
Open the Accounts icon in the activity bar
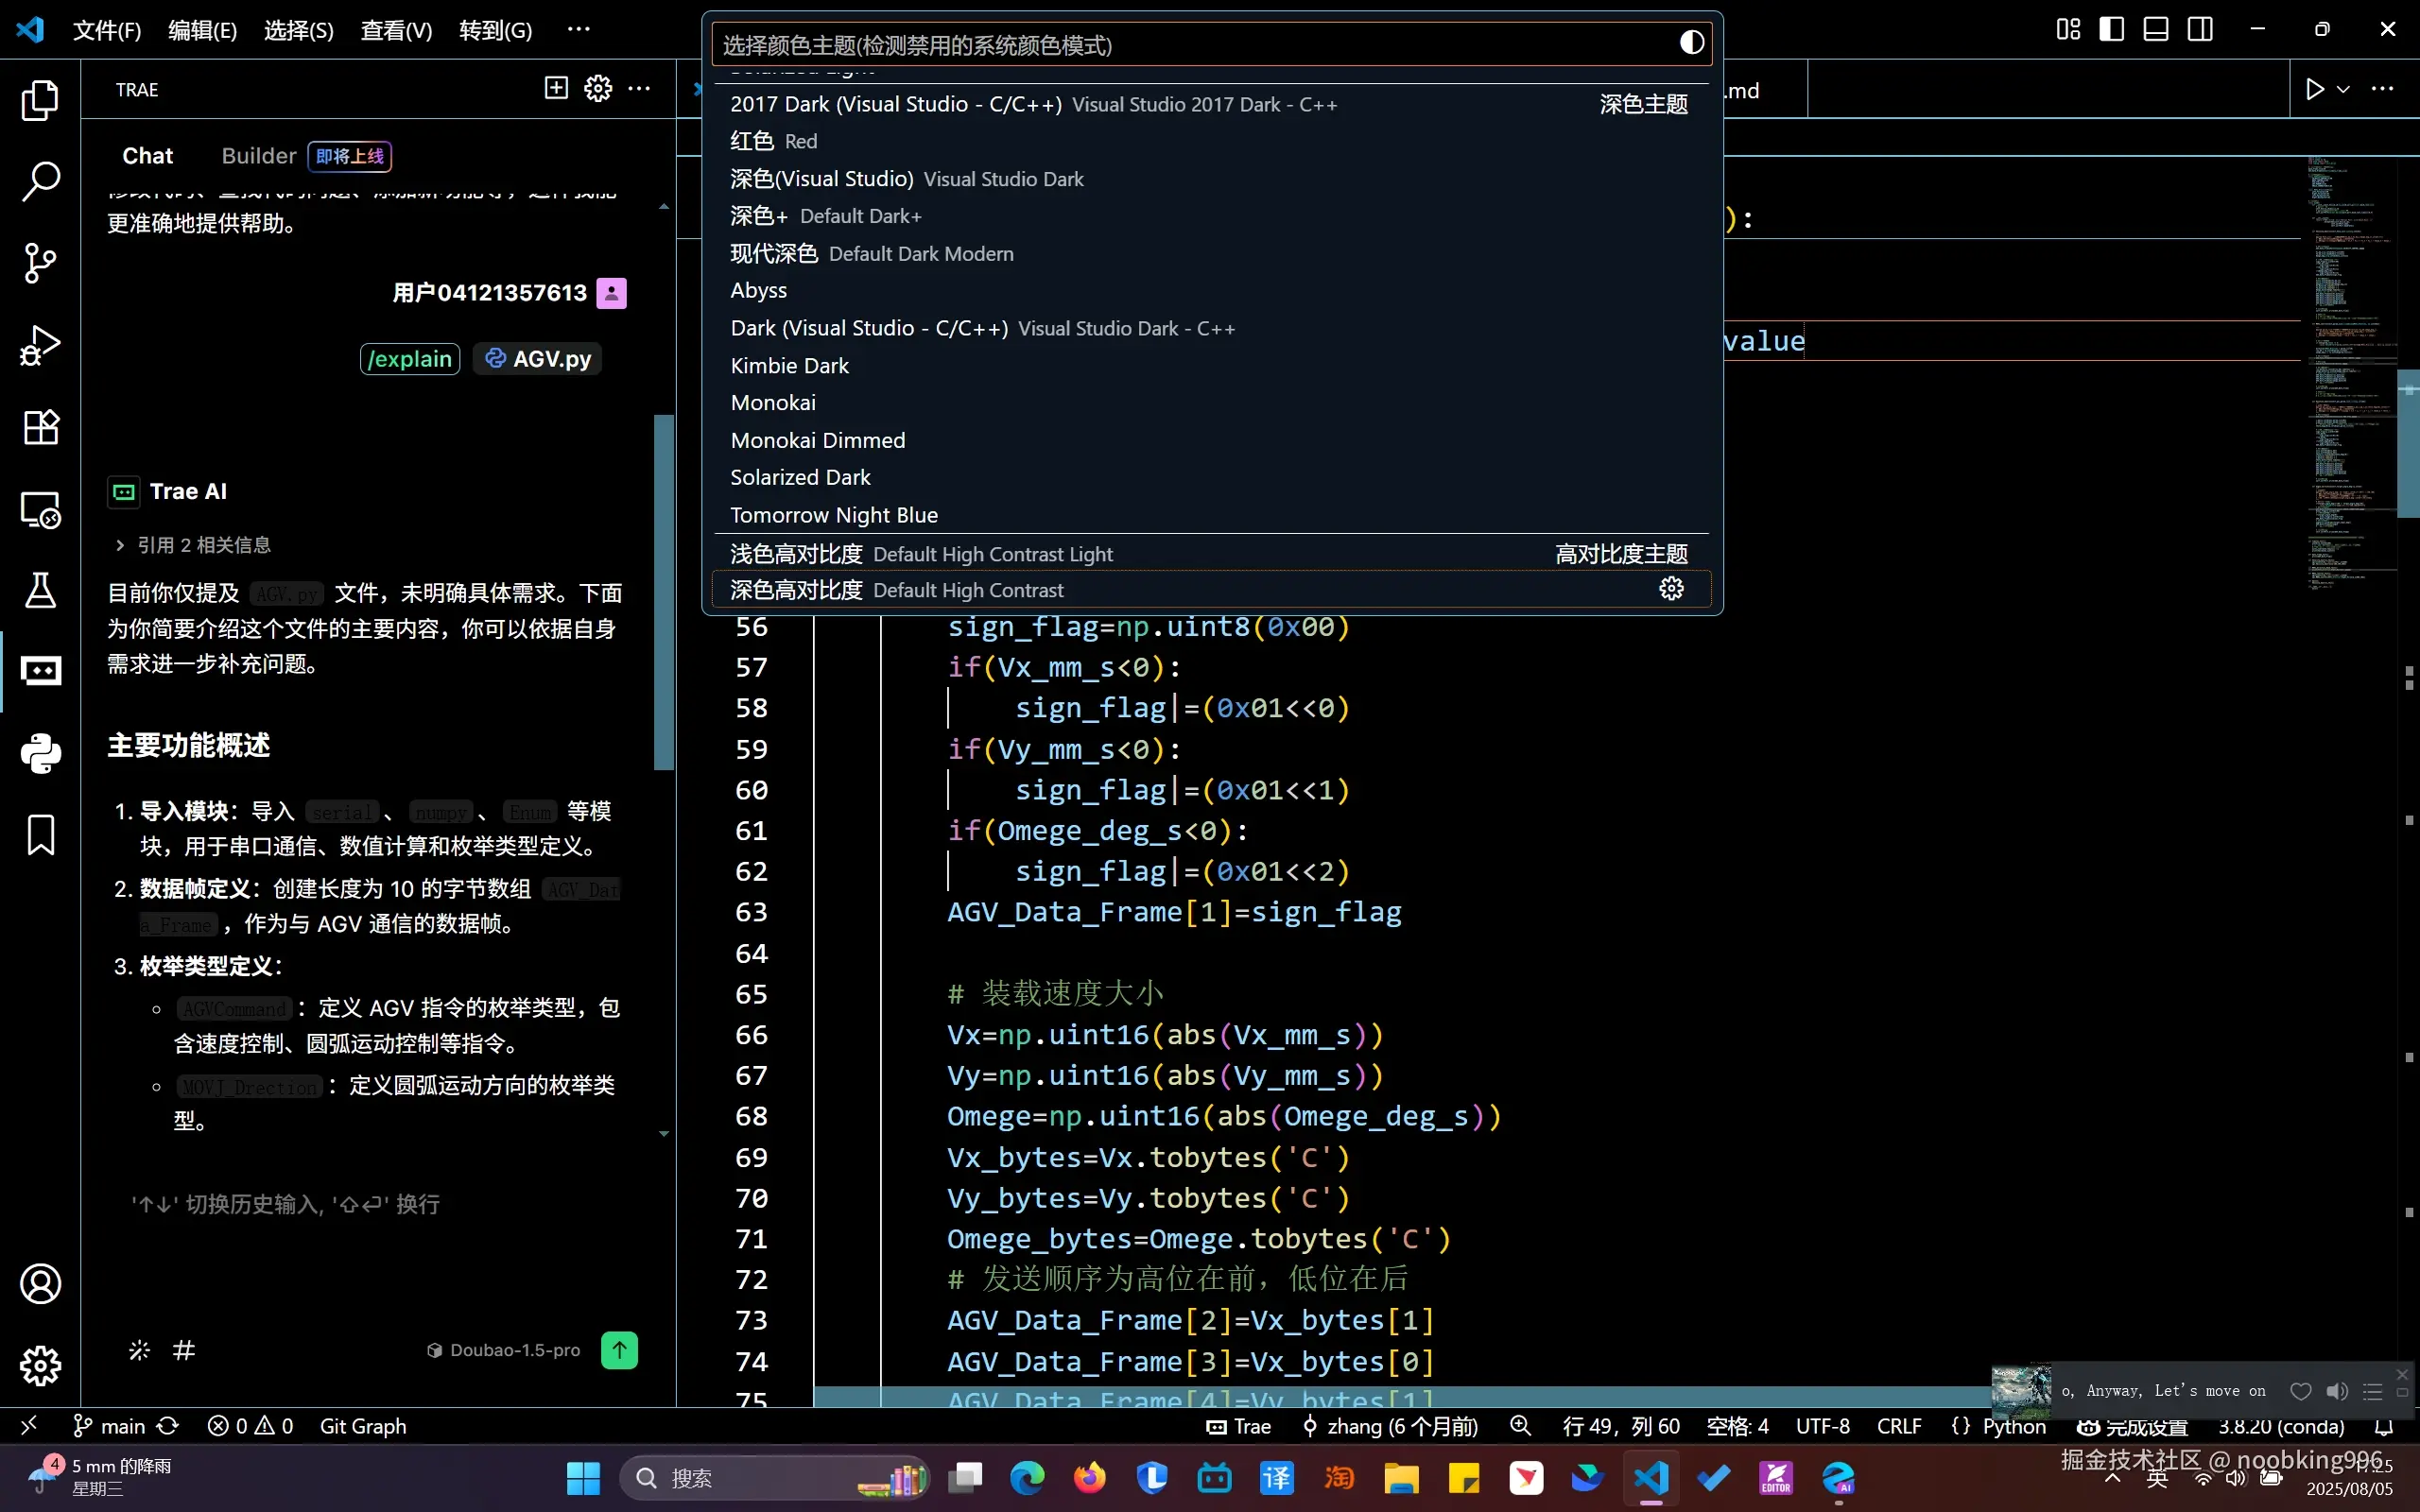point(40,1284)
